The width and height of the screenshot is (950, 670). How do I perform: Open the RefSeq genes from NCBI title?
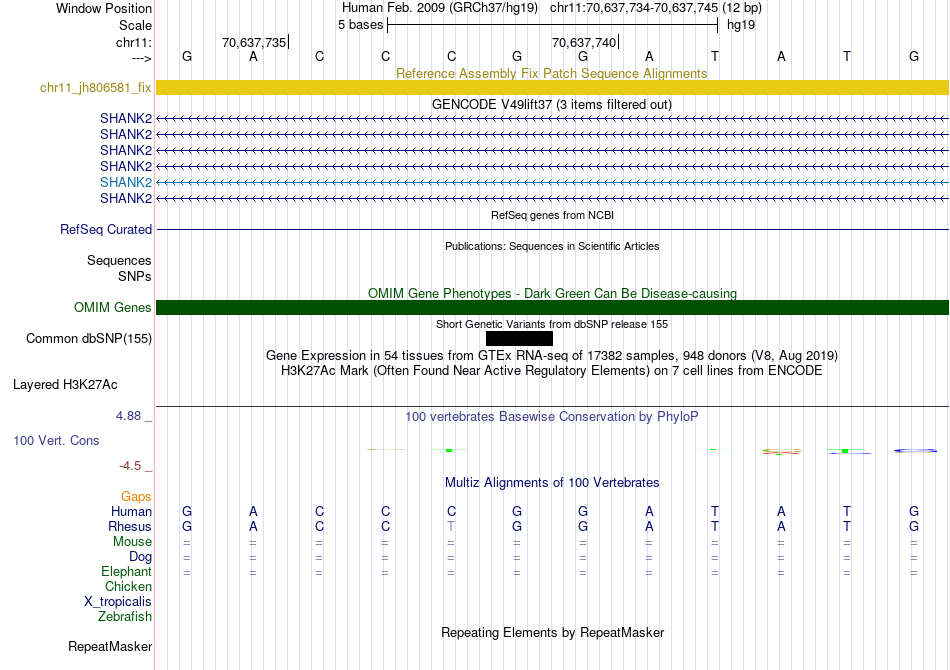point(552,215)
